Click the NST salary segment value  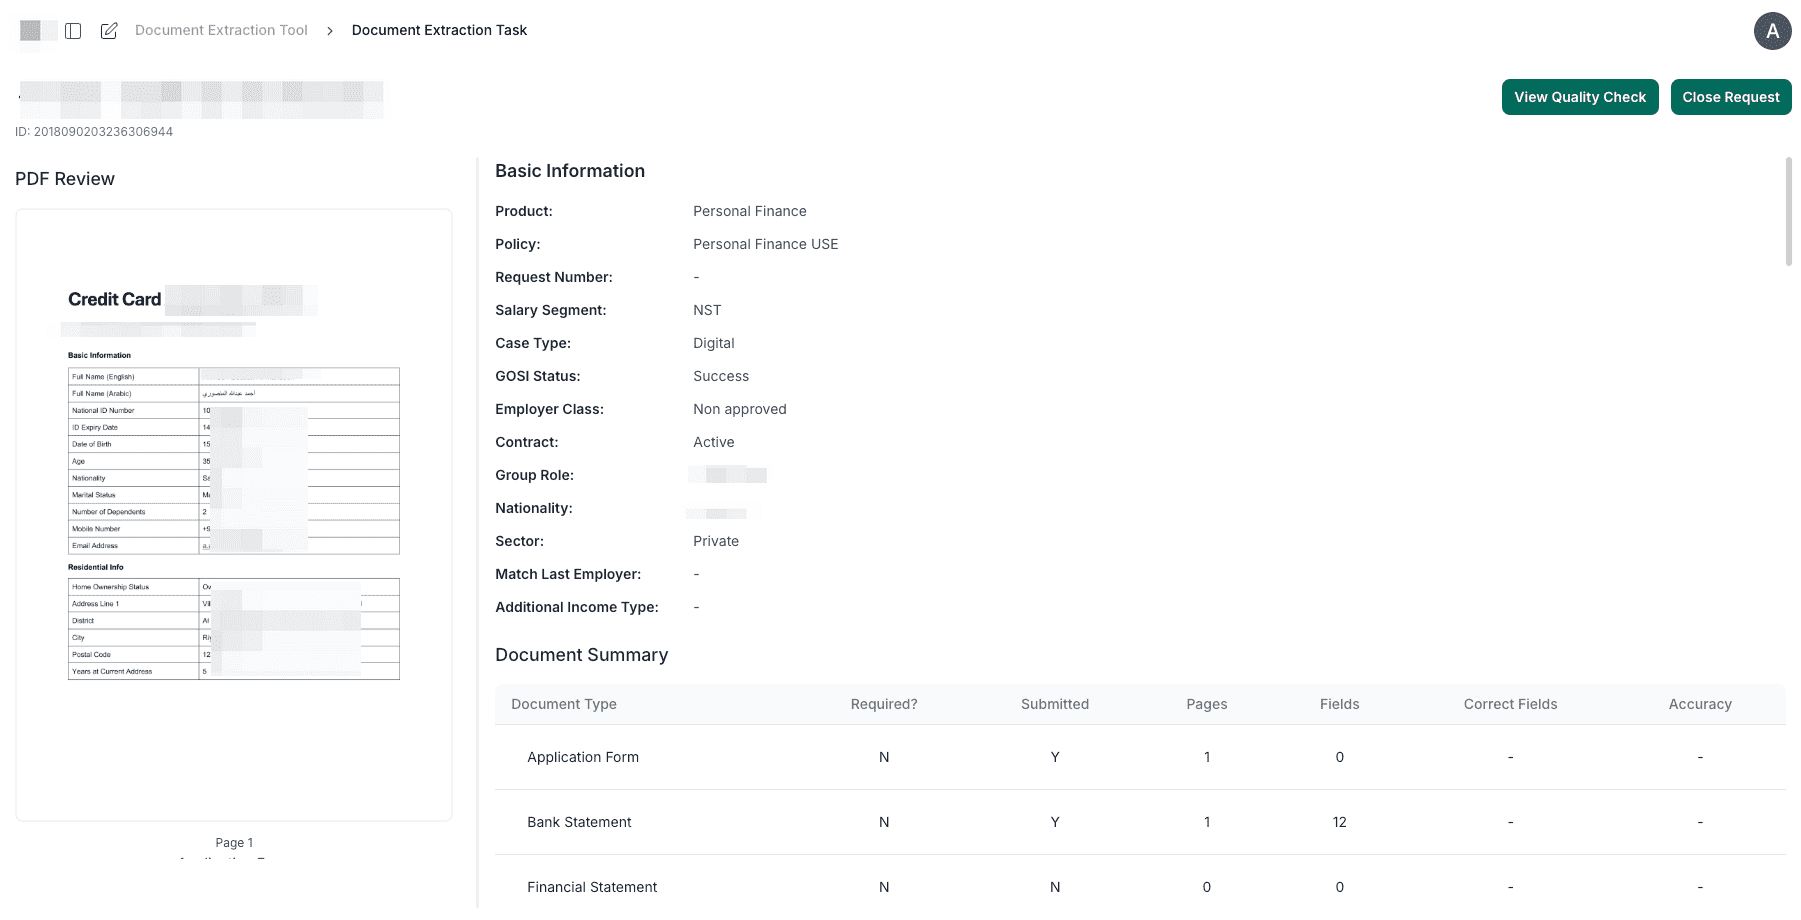[x=707, y=310]
